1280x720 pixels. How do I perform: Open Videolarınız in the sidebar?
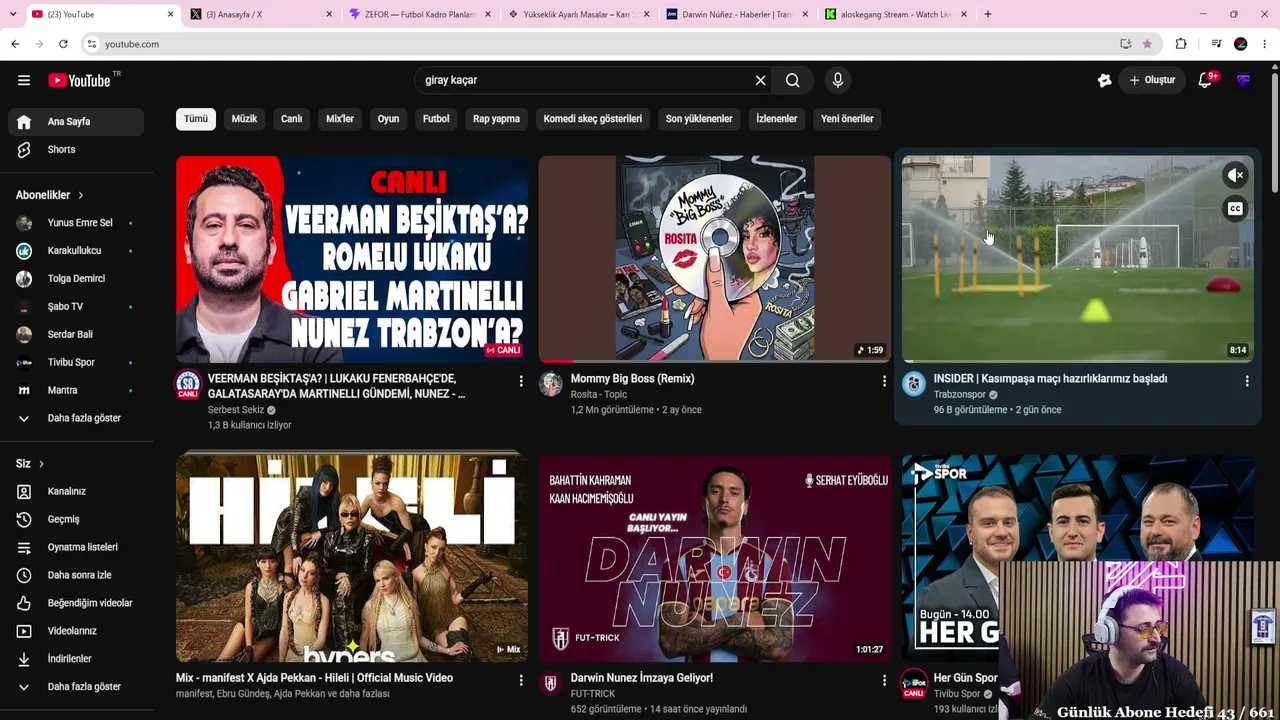[x=76, y=631]
